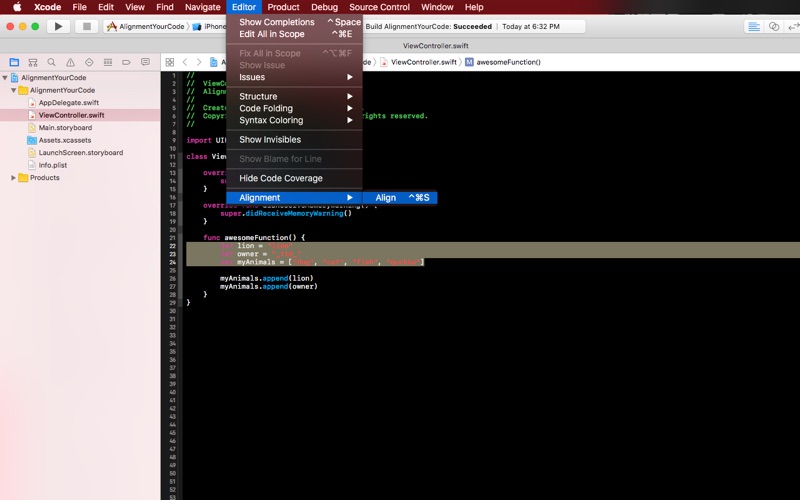Open the Source Control menu
The image size is (800, 500).
tap(380, 7)
